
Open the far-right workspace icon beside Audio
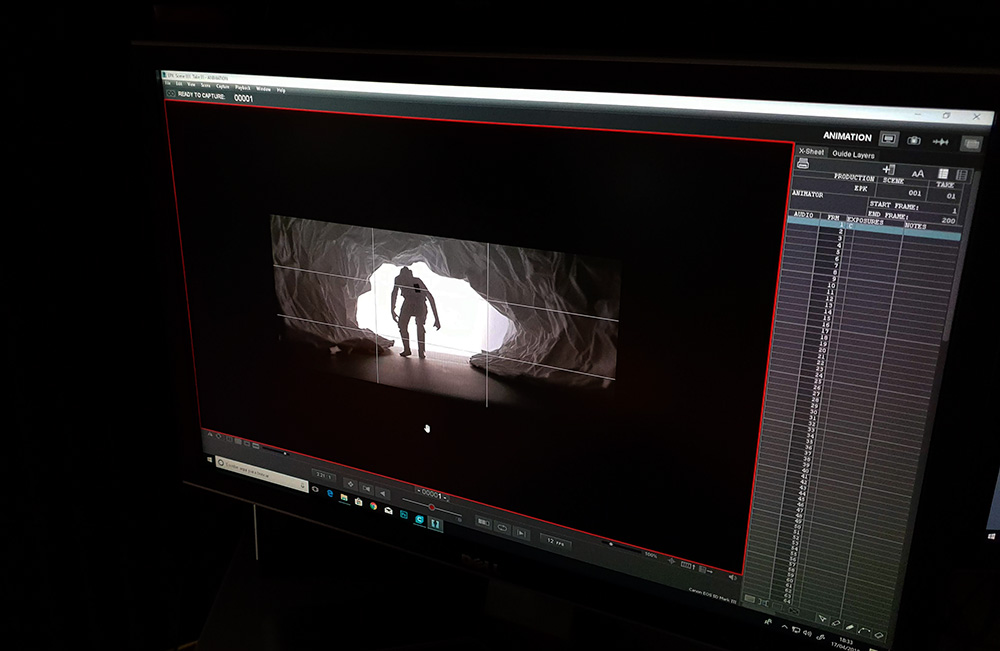pyautogui.click(x=971, y=145)
